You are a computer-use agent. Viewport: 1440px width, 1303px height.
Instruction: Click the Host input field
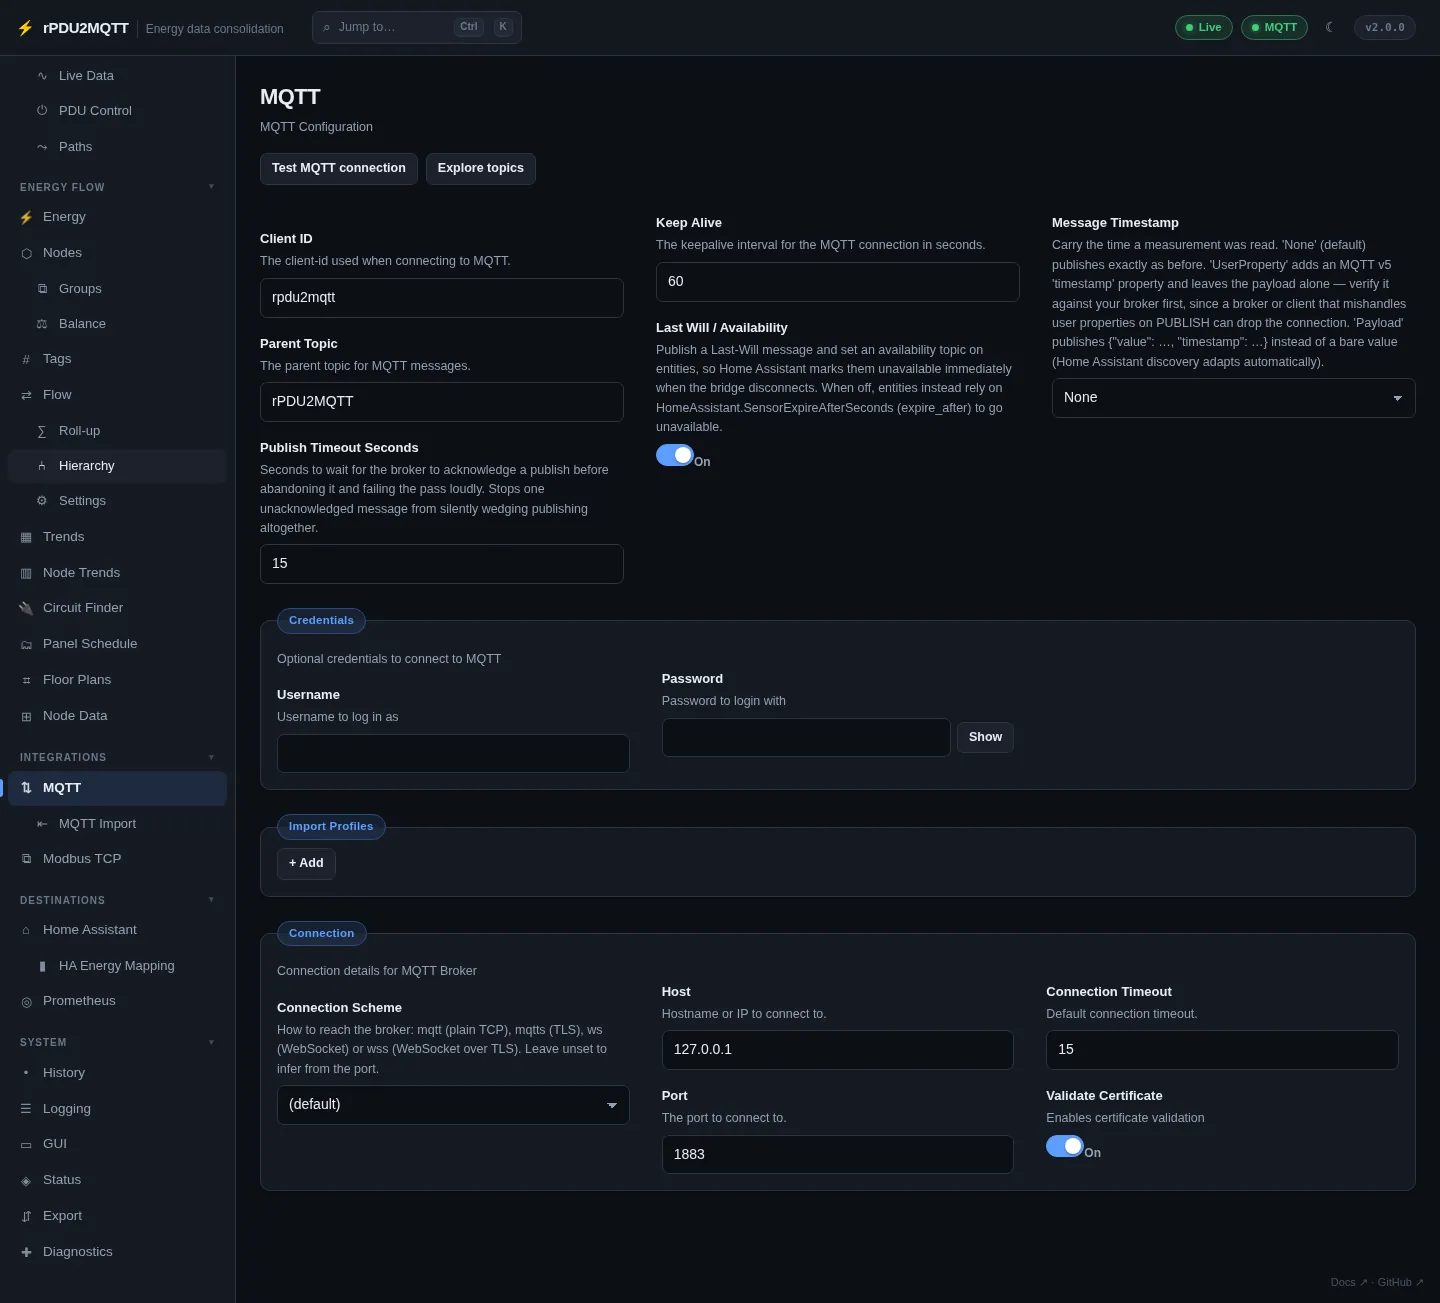coord(838,1050)
